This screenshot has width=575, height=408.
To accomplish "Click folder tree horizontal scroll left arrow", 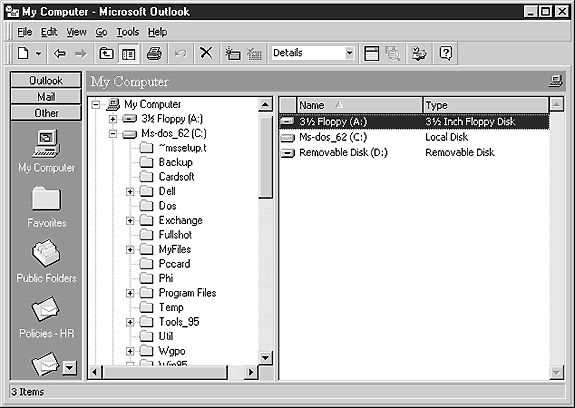I will (x=95, y=372).
